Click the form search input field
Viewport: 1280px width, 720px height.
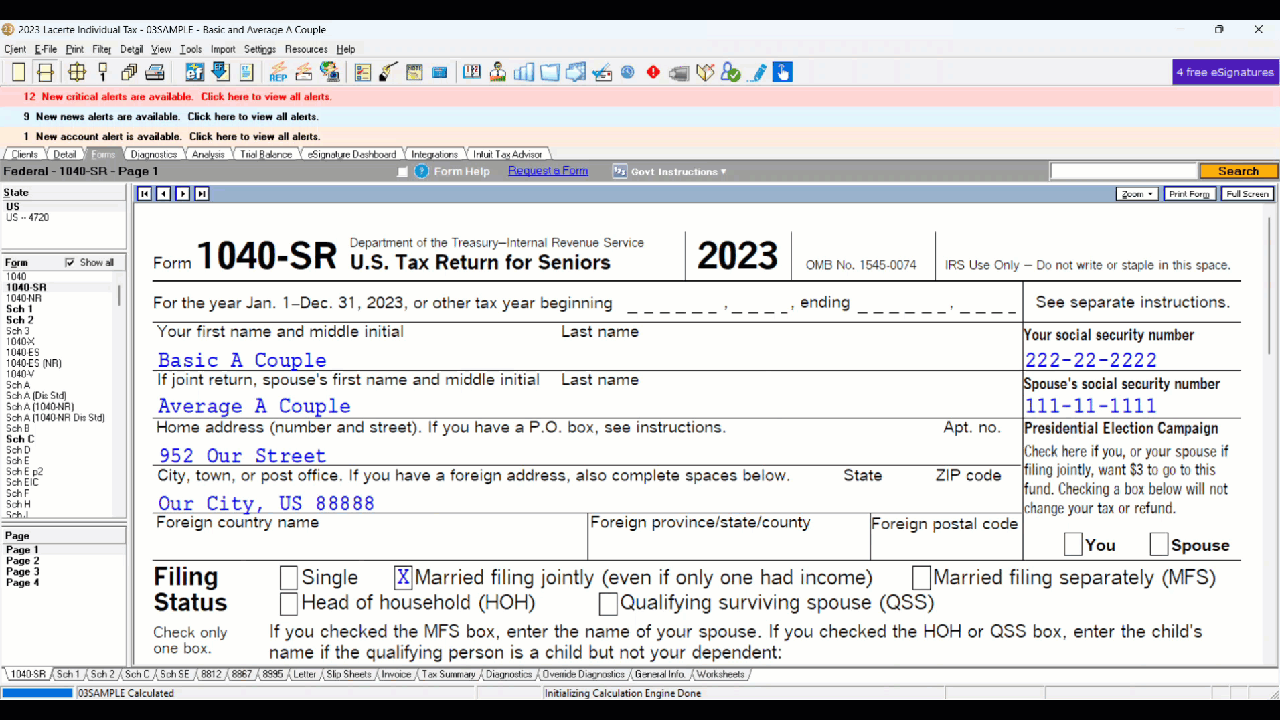coord(1123,171)
